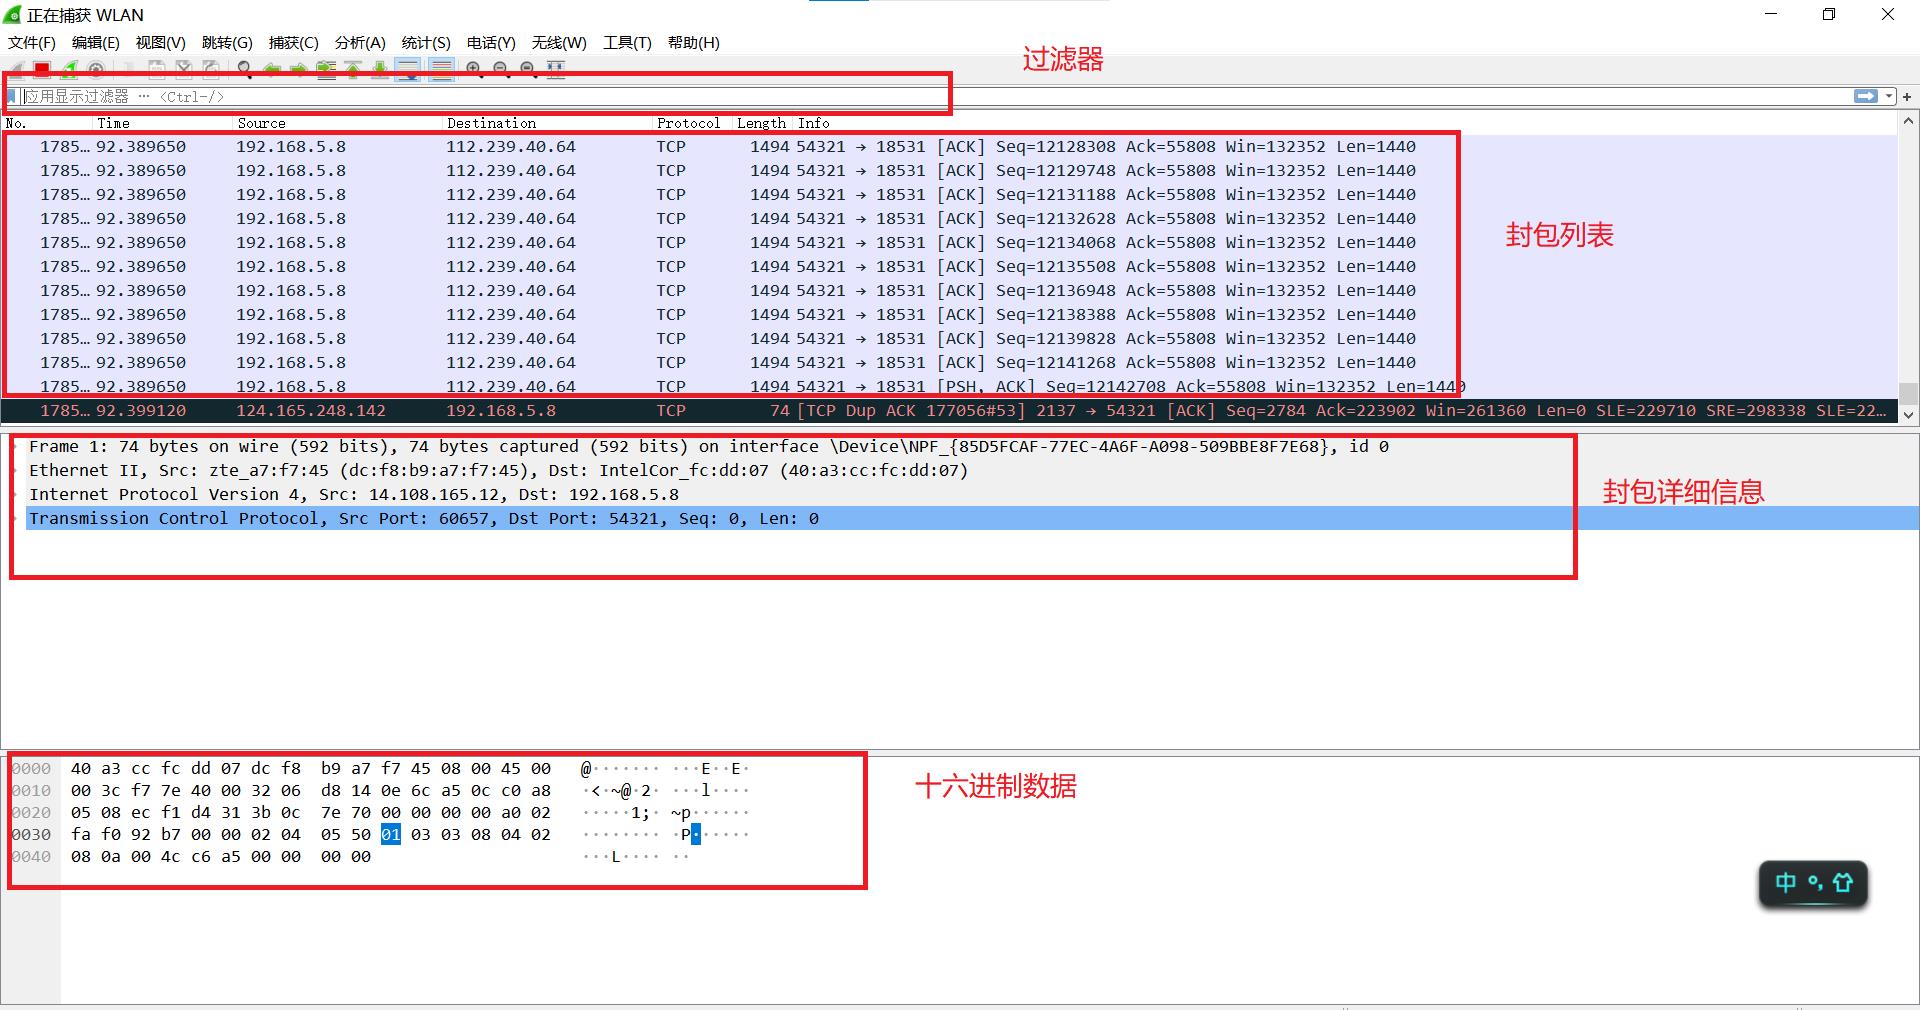Reload the capture file icon
Viewport: 1920px width, 1010px height.
[211, 69]
